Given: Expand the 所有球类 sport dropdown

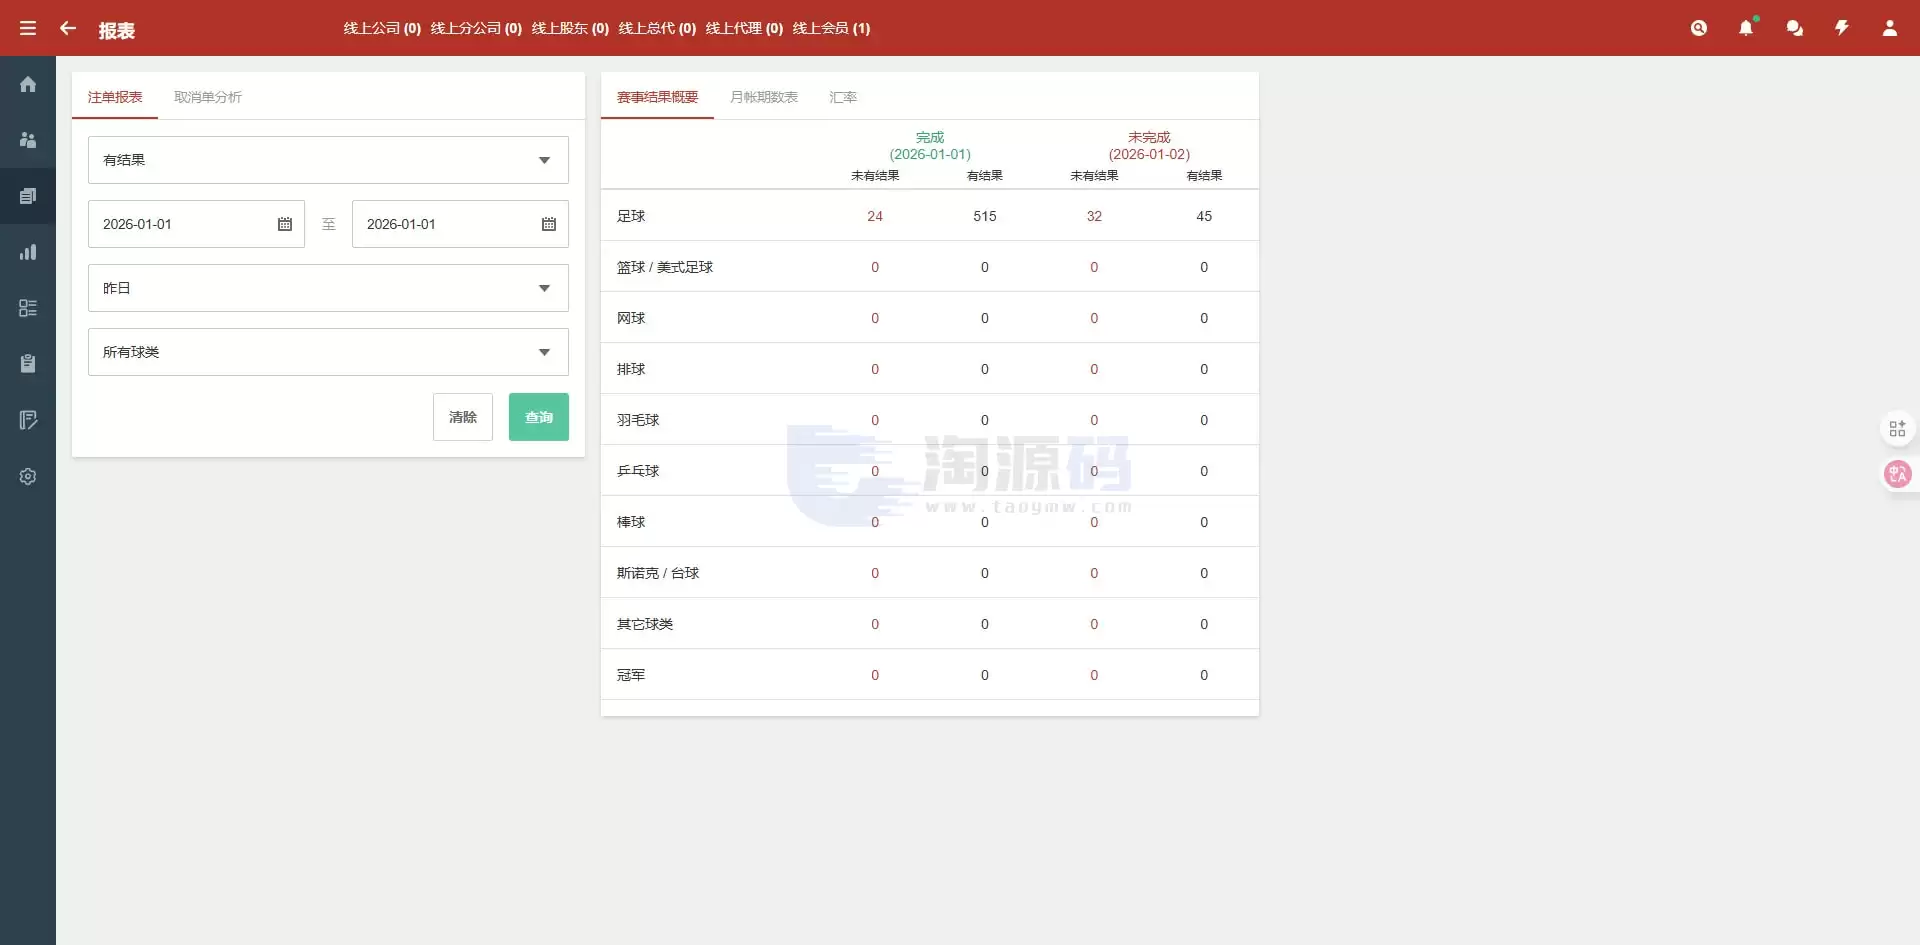Looking at the screenshot, I should [x=328, y=352].
